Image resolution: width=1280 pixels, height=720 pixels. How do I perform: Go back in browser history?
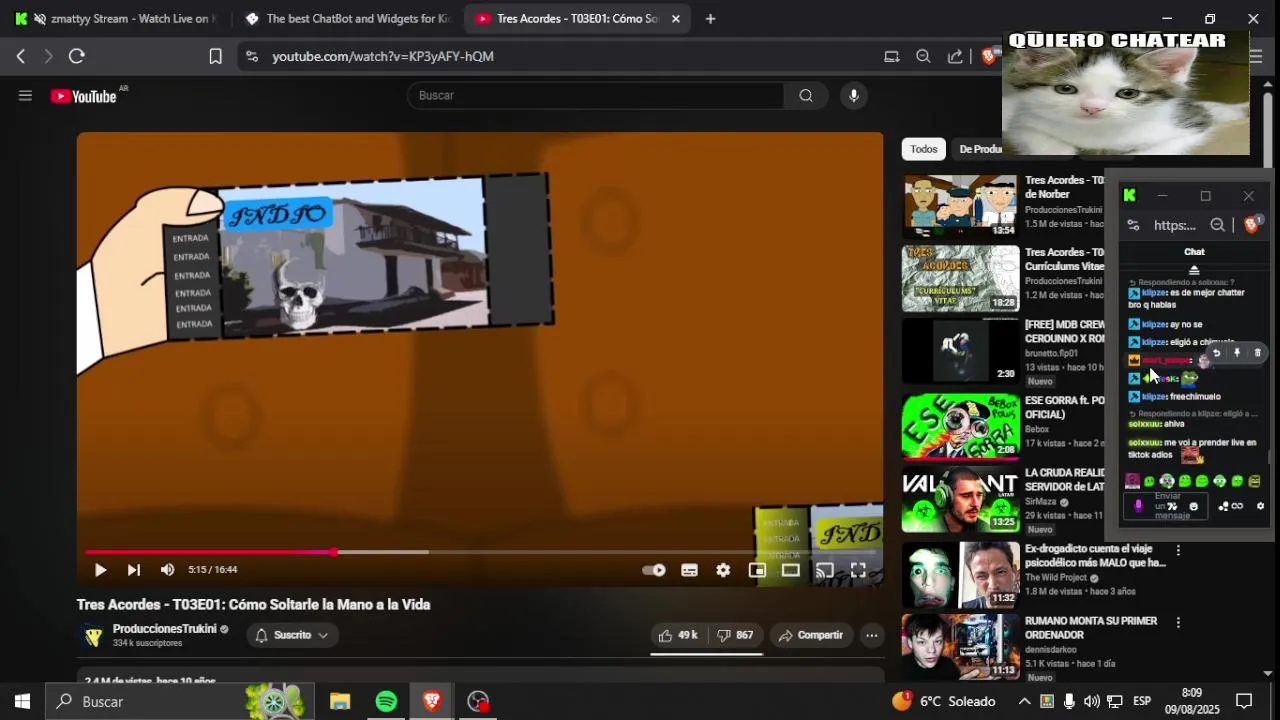[20, 57]
